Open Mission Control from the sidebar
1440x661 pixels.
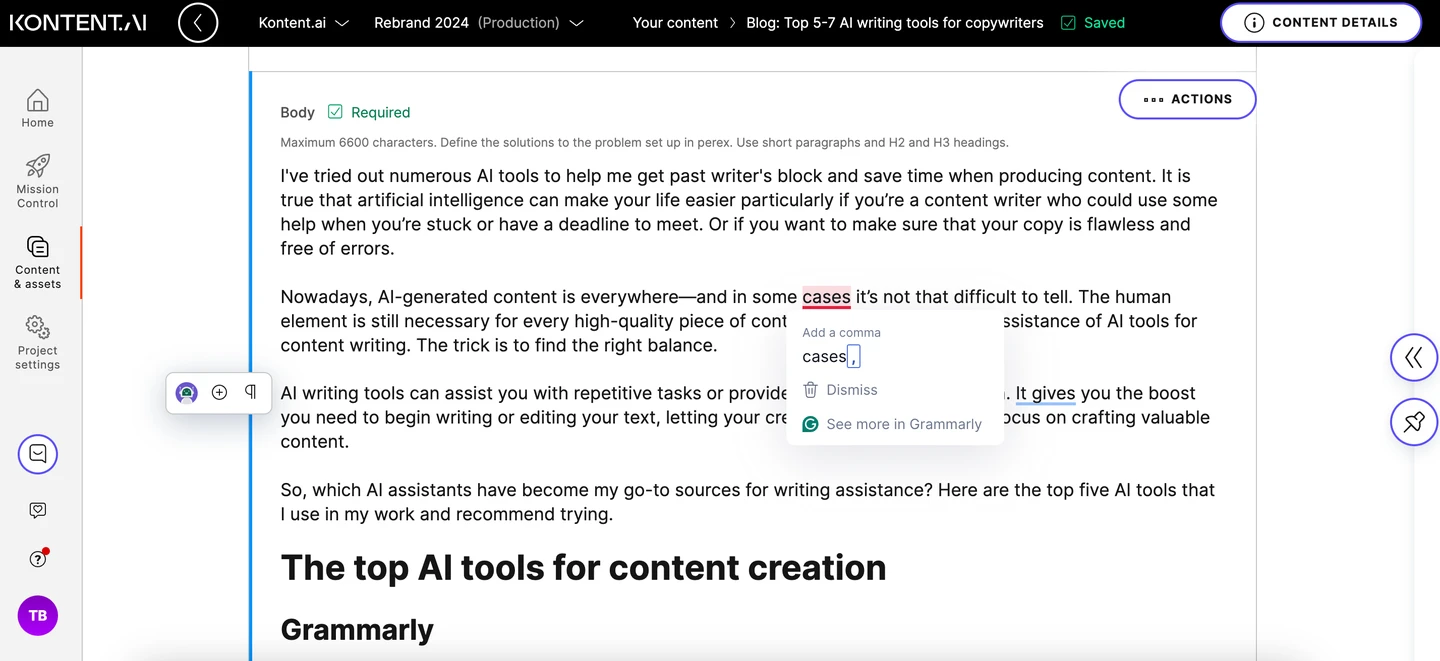[37, 182]
